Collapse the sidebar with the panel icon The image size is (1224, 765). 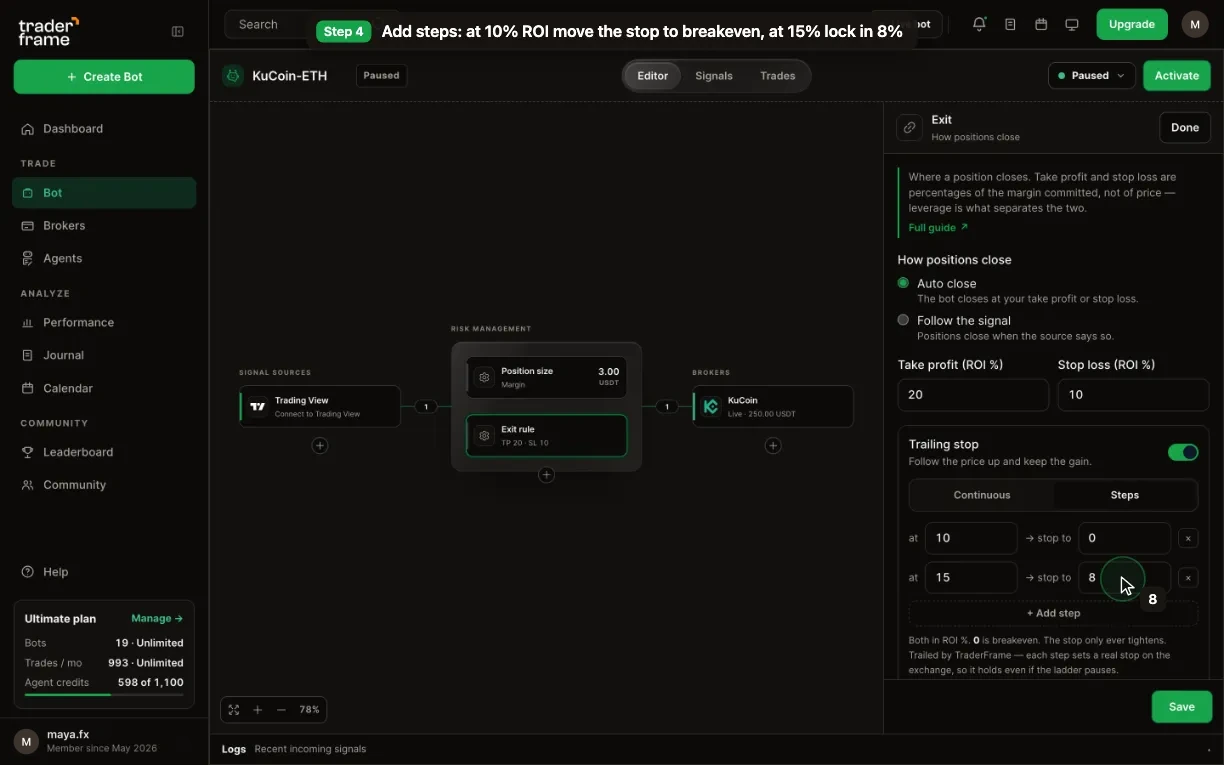click(178, 31)
